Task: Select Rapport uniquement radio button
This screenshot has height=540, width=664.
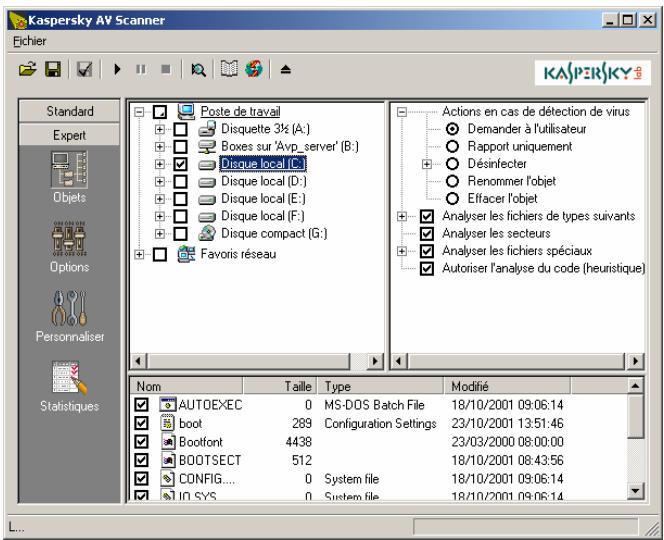Action: click(x=452, y=147)
